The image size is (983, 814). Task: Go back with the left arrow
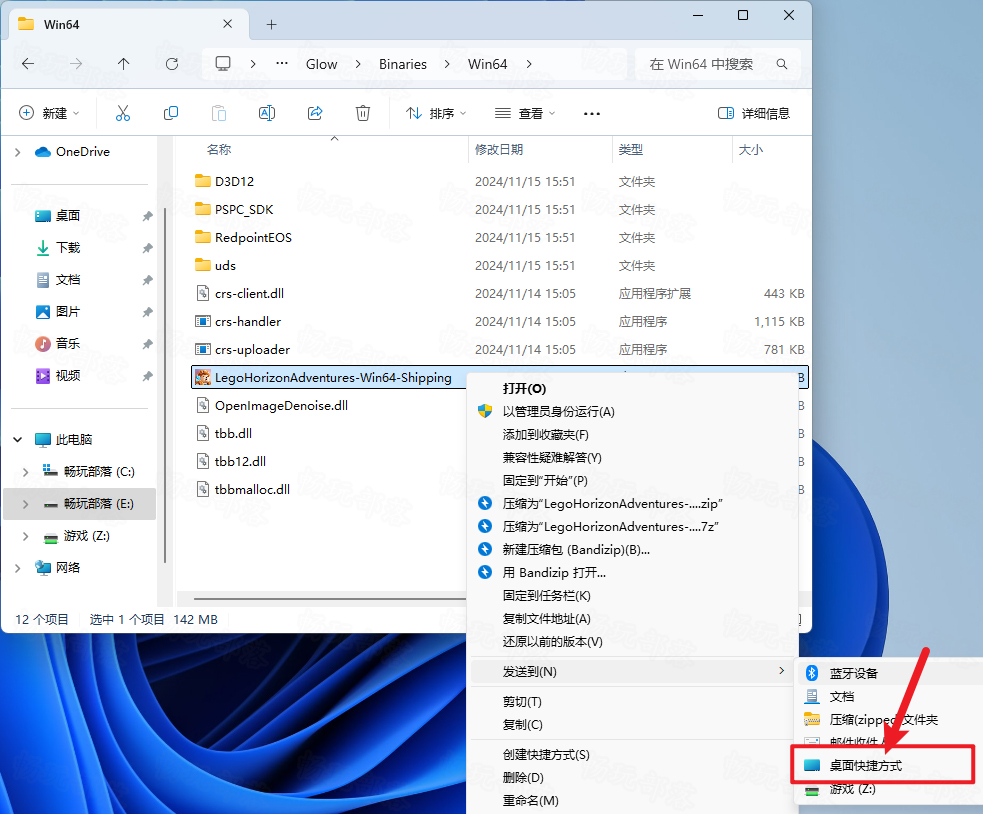pos(28,64)
